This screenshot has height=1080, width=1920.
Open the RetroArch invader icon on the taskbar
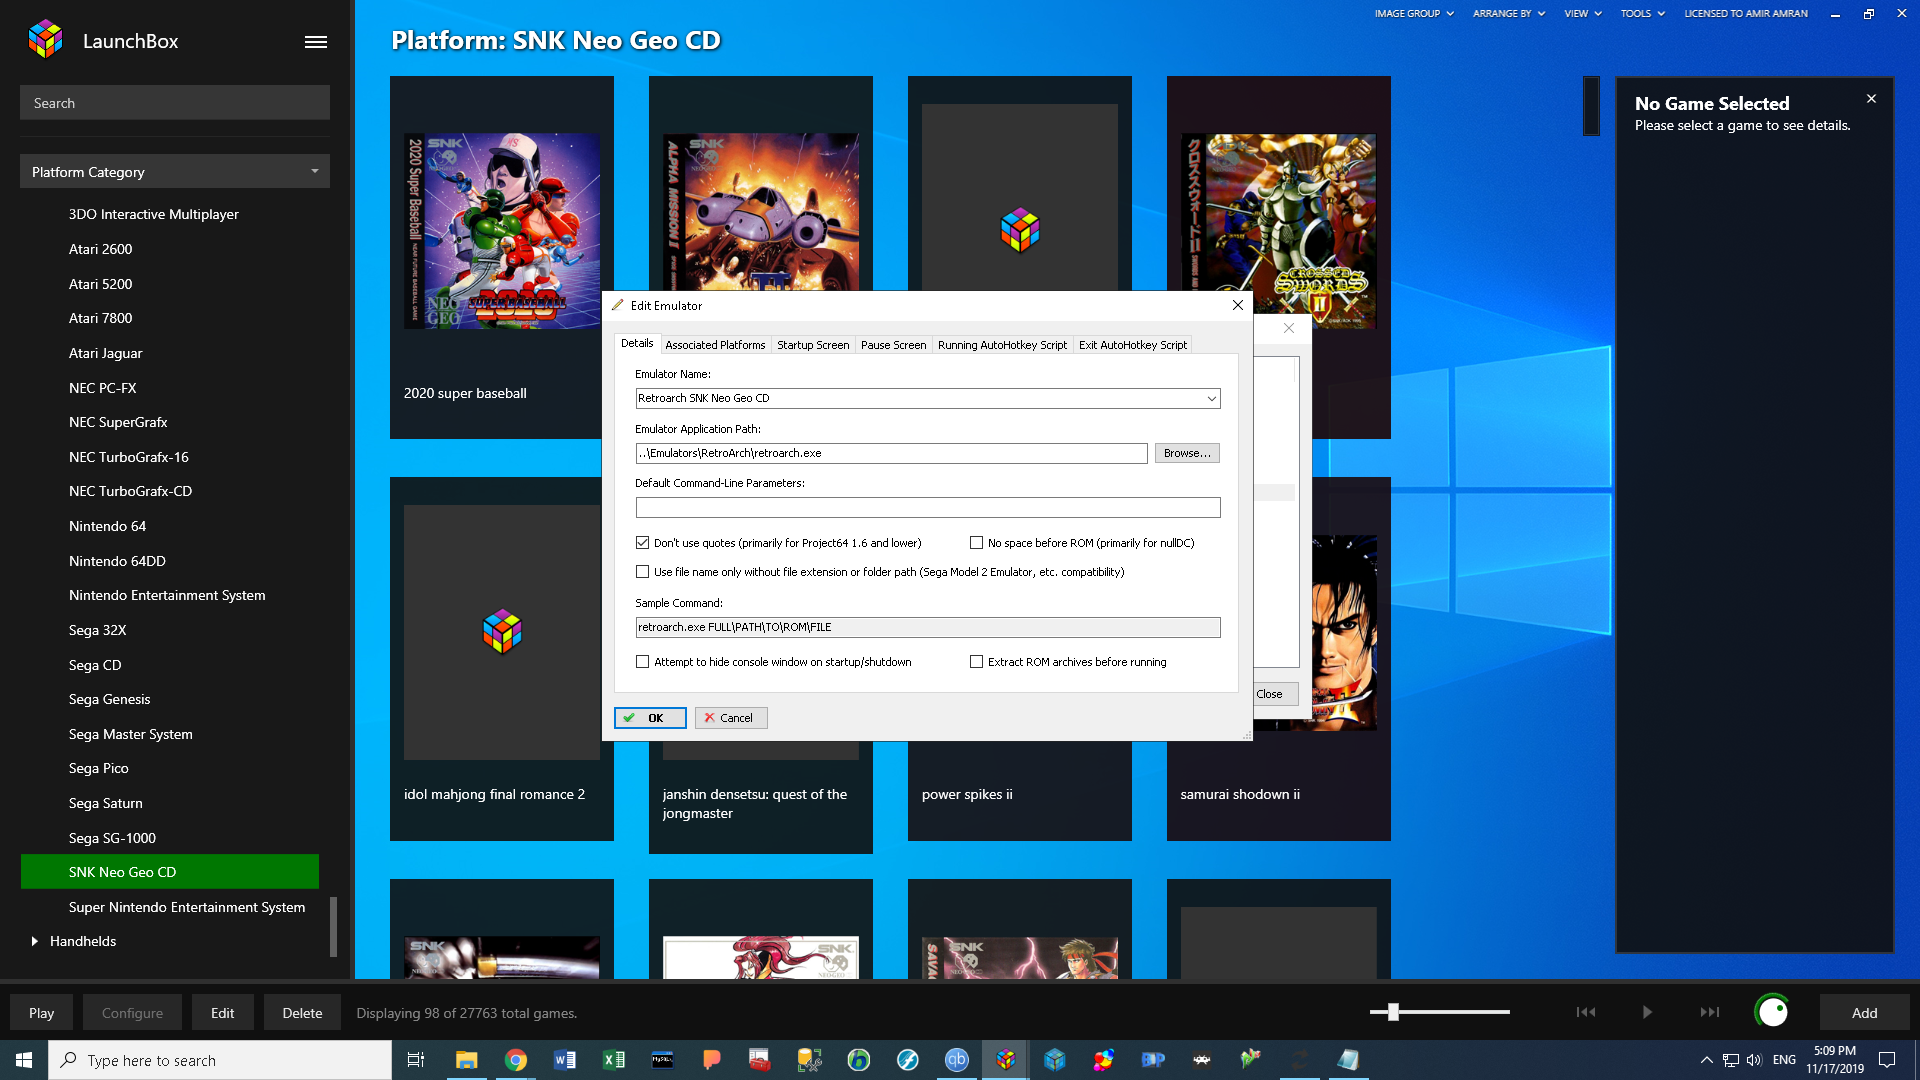coord(1202,1060)
